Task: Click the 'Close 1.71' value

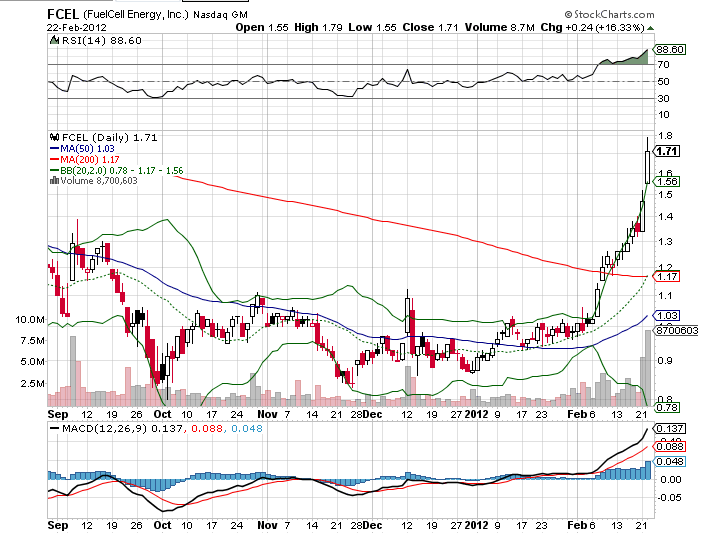Action: click(x=430, y=28)
